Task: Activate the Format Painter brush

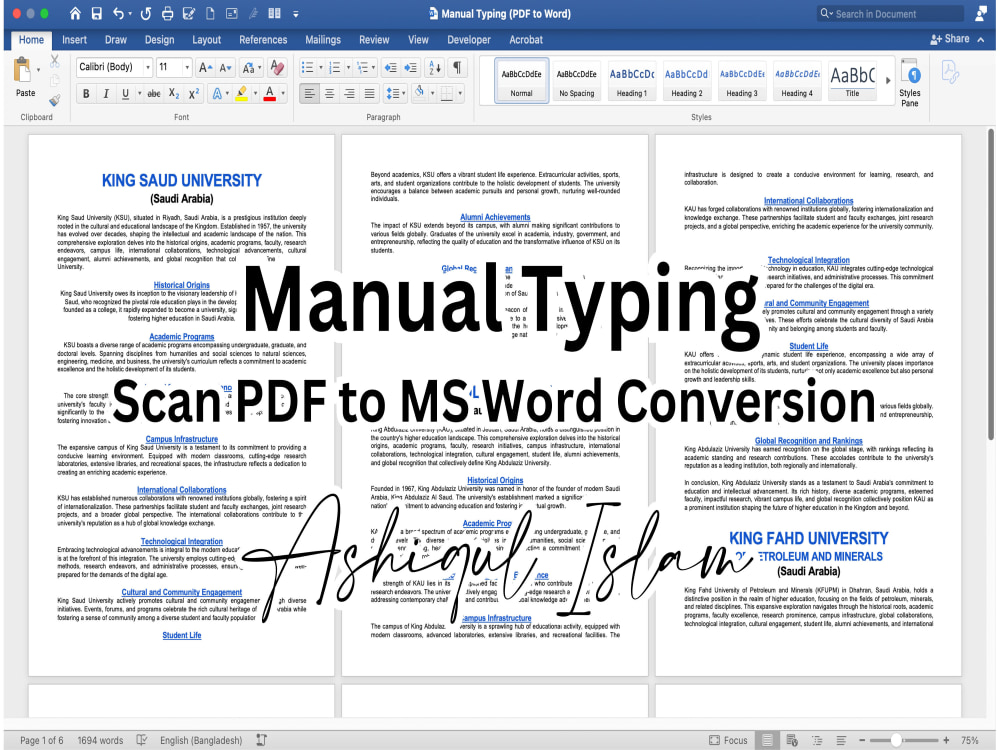Action: [55, 100]
